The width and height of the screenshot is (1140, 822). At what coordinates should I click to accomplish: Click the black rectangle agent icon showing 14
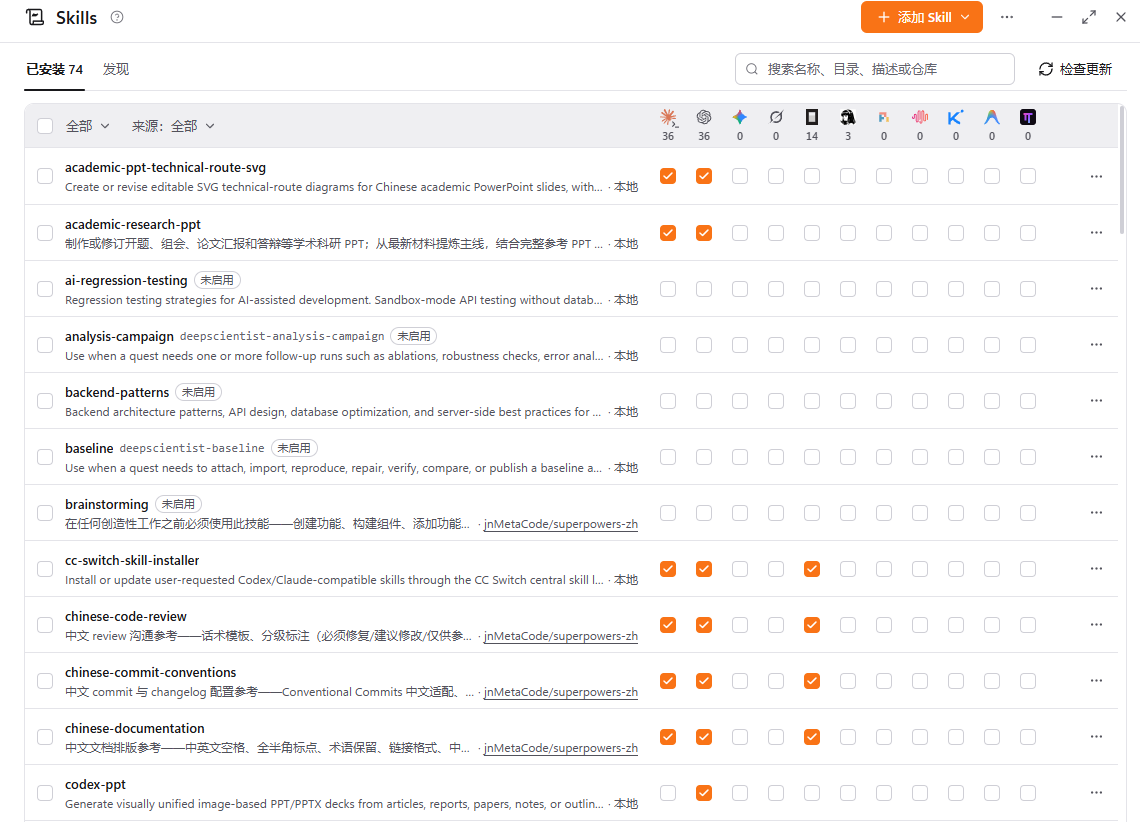[812, 117]
